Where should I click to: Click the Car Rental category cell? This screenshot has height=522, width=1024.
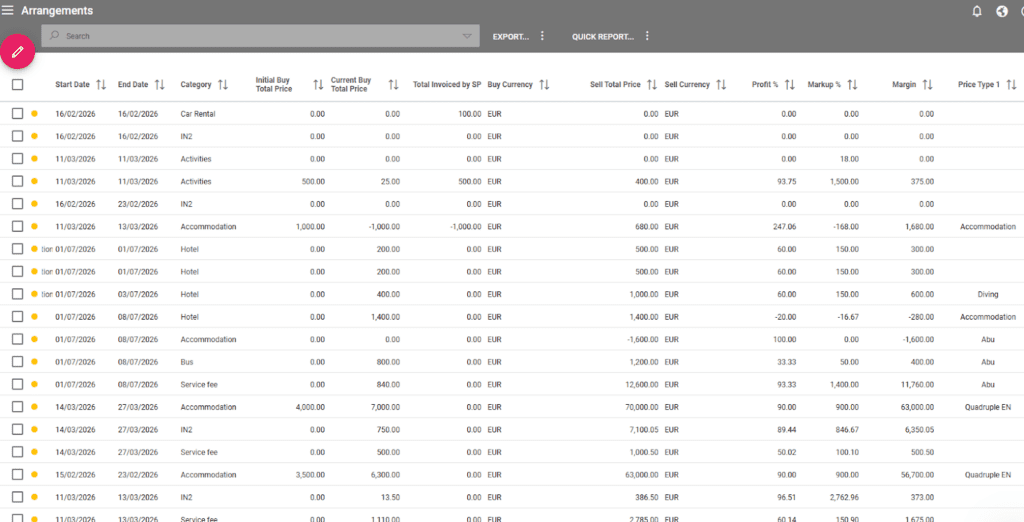(198, 114)
